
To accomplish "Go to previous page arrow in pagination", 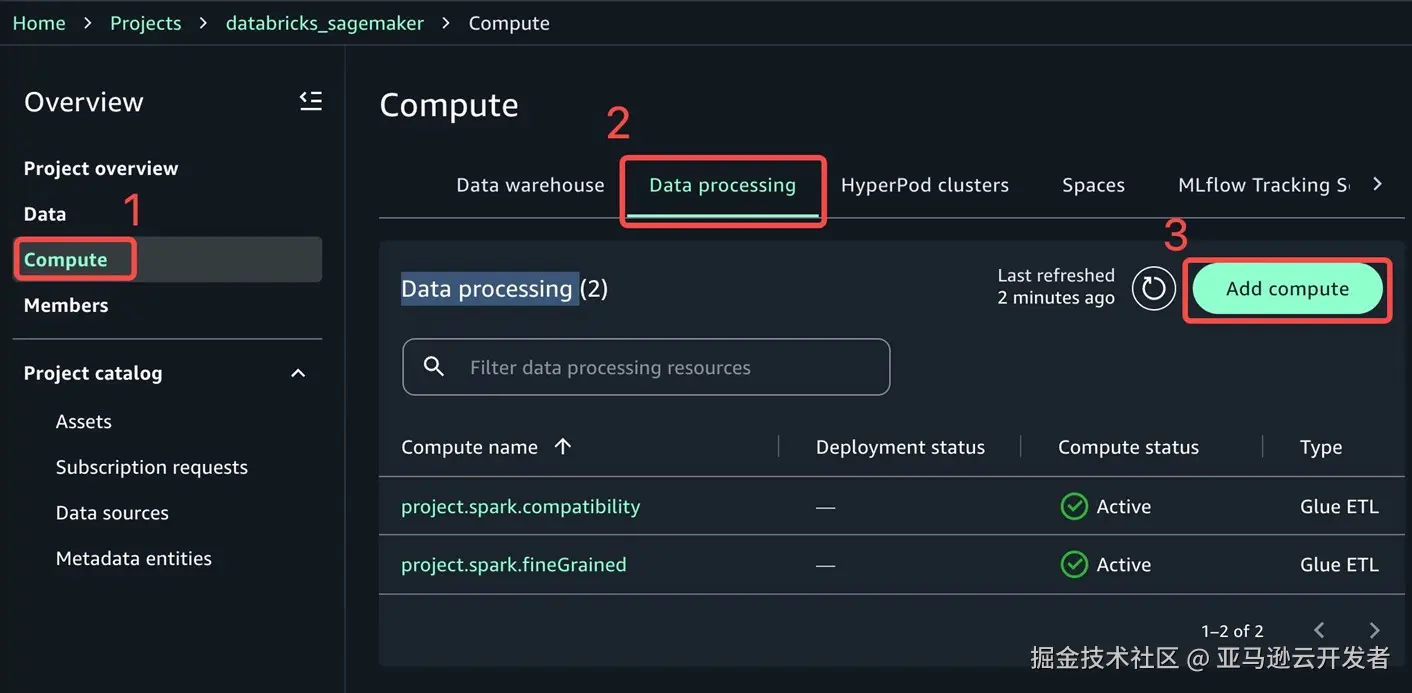I will point(1319,630).
